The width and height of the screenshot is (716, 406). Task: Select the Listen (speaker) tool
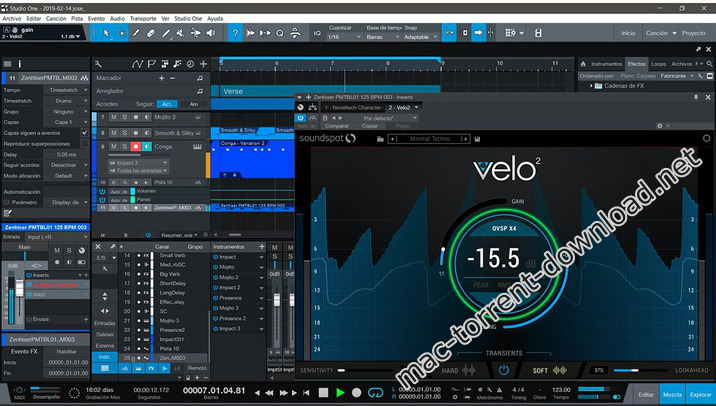pos(211,33)
